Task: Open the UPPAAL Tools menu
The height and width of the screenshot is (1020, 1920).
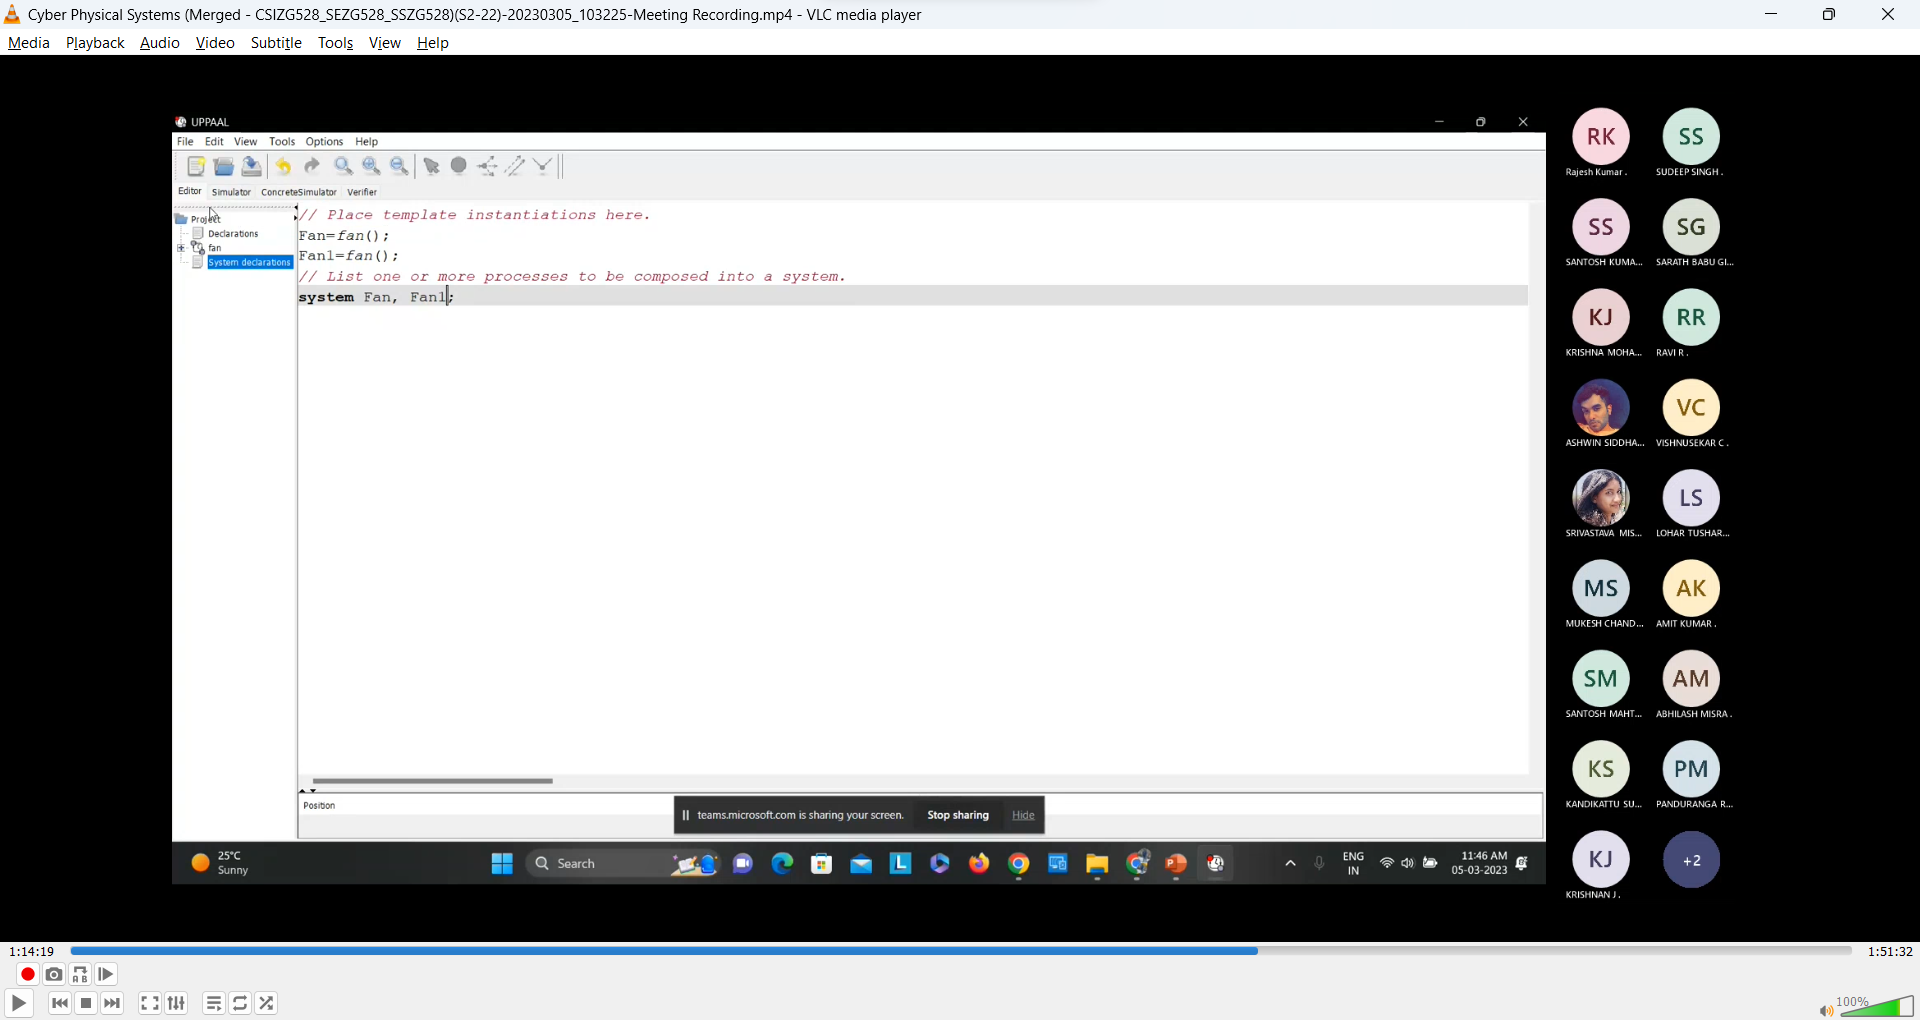Action: click(x=282, y=142)
